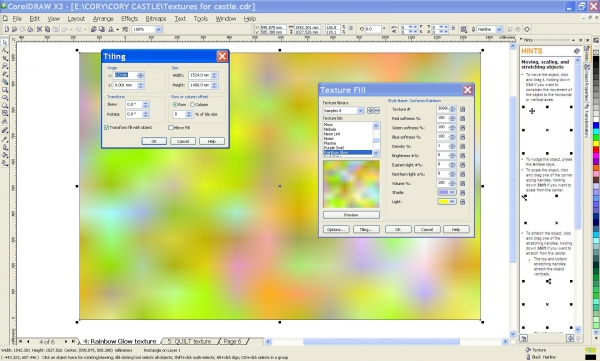The height and width of the screenshot is (361, 600).
Task: Open the zoom level dropdown in toolbar
Action: point(158,29)
